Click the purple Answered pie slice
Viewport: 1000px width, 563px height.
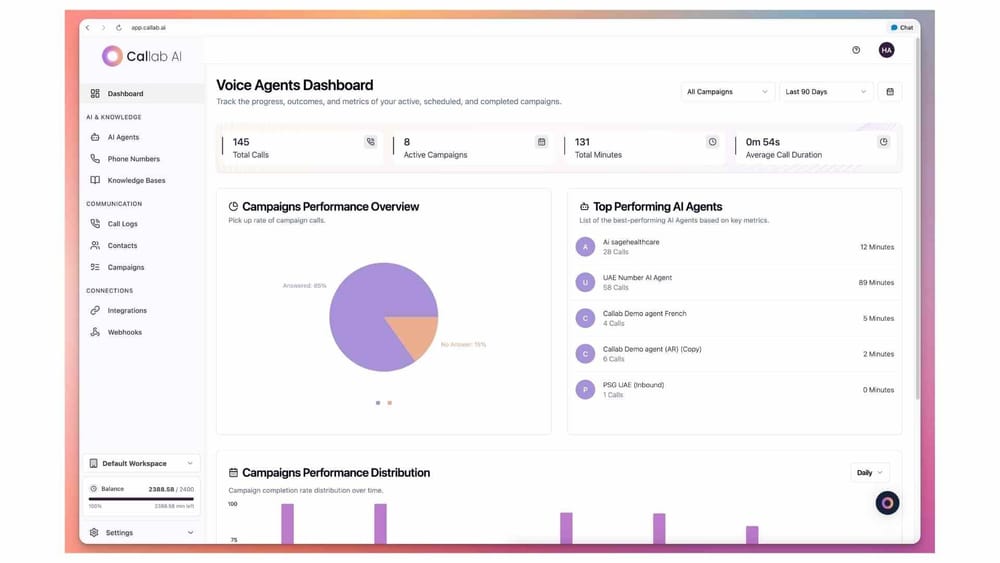pos(365,310)
